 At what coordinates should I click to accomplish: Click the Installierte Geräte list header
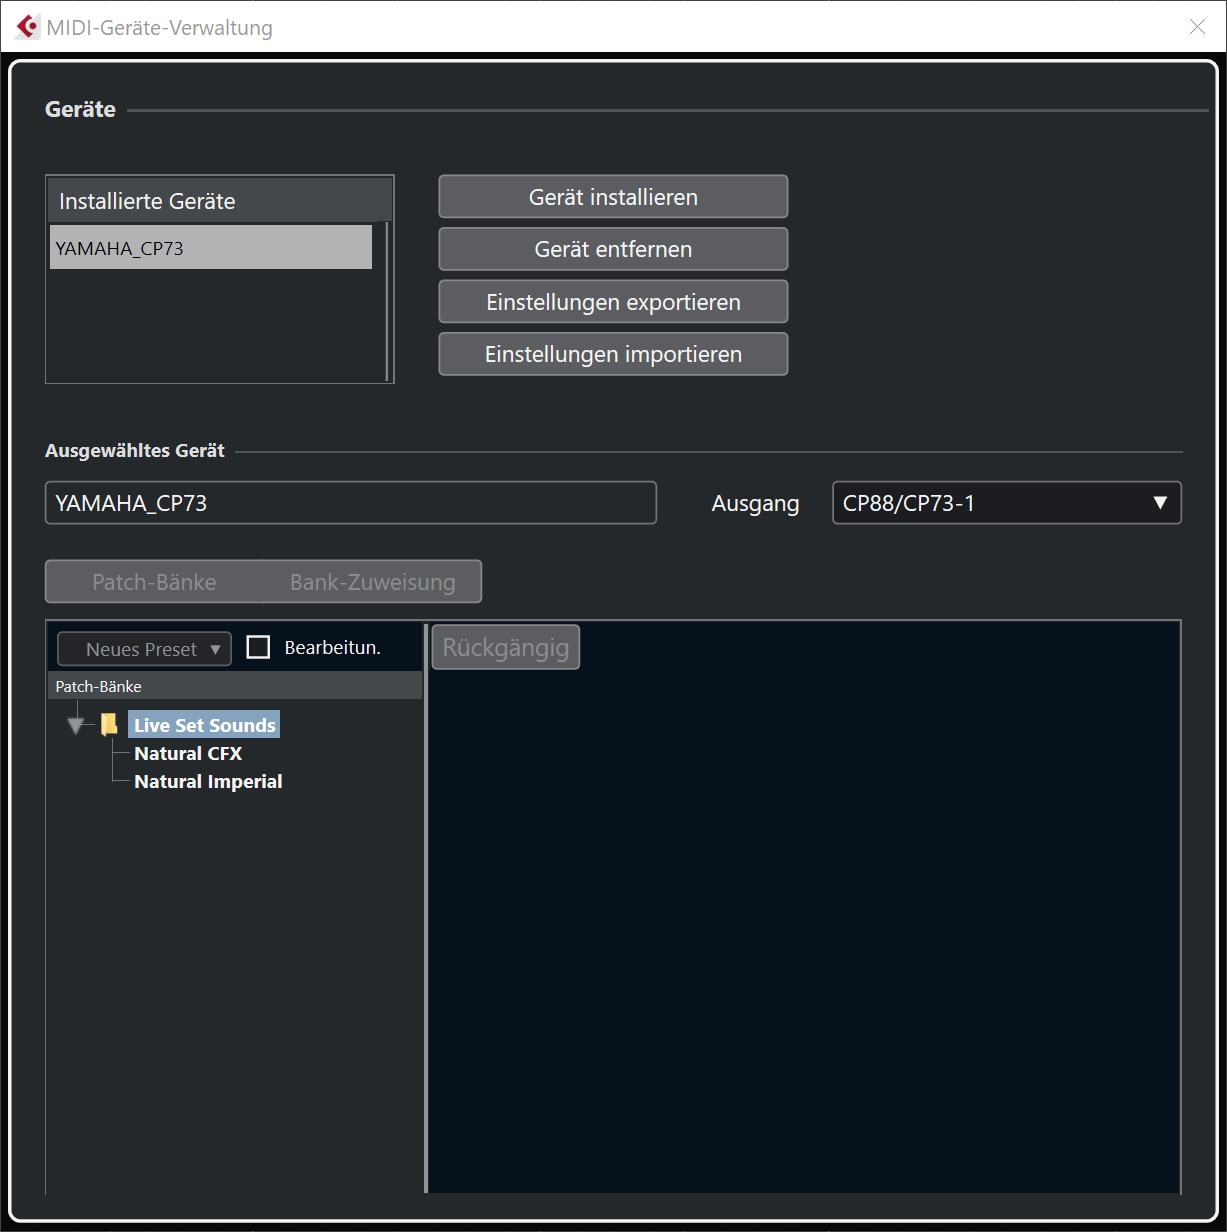(x=220, y=201)
